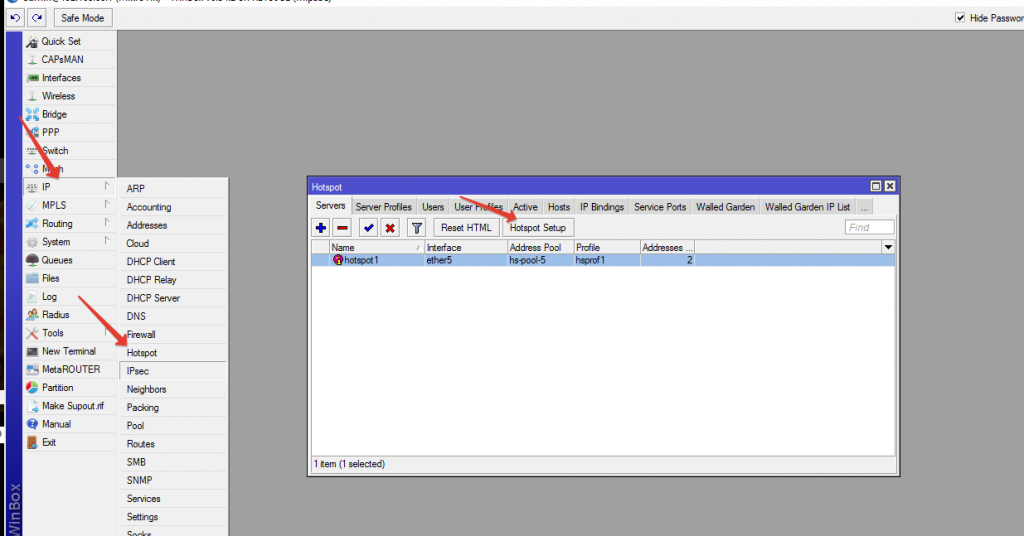Click the Hotspot Setup button
The image size is (1024, 536).
click(x=538, y=228)
